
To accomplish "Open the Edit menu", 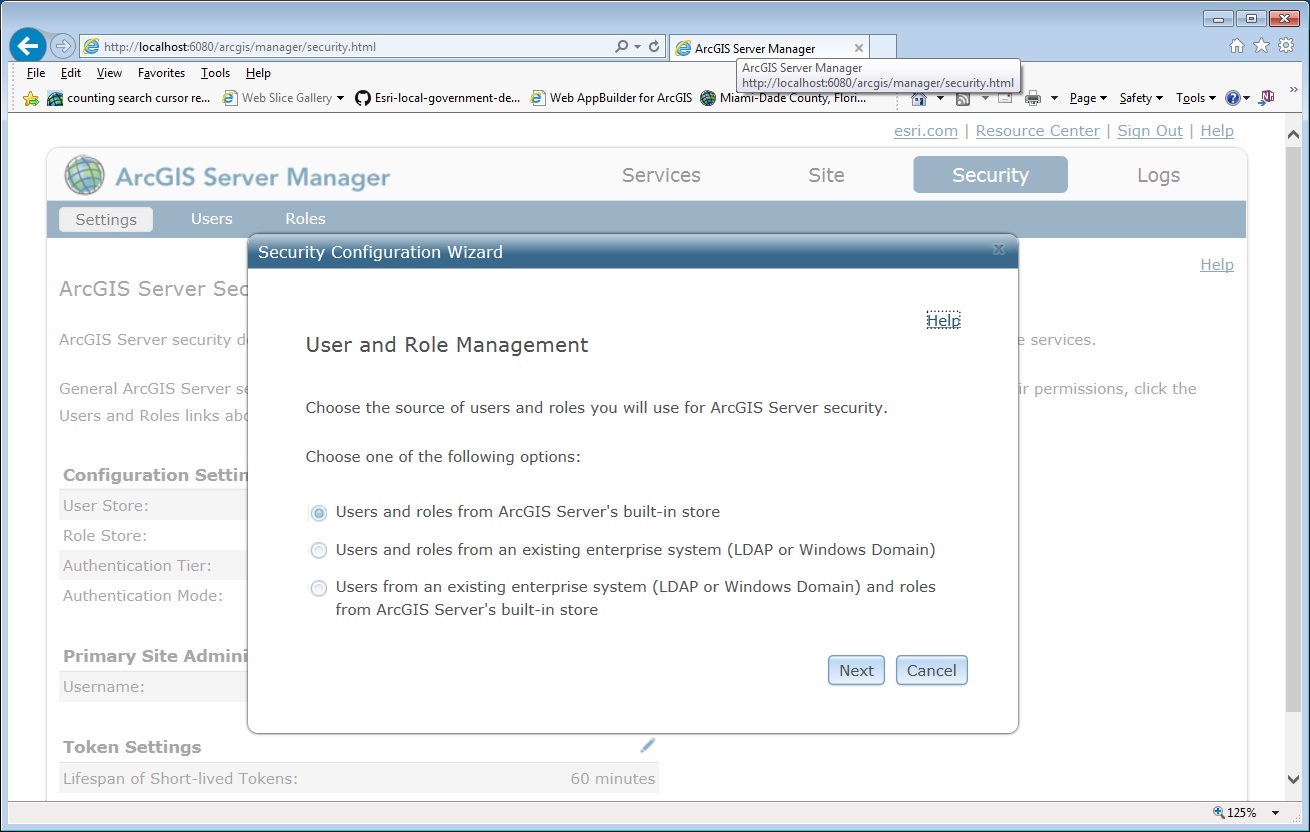I will pos(71,73).
